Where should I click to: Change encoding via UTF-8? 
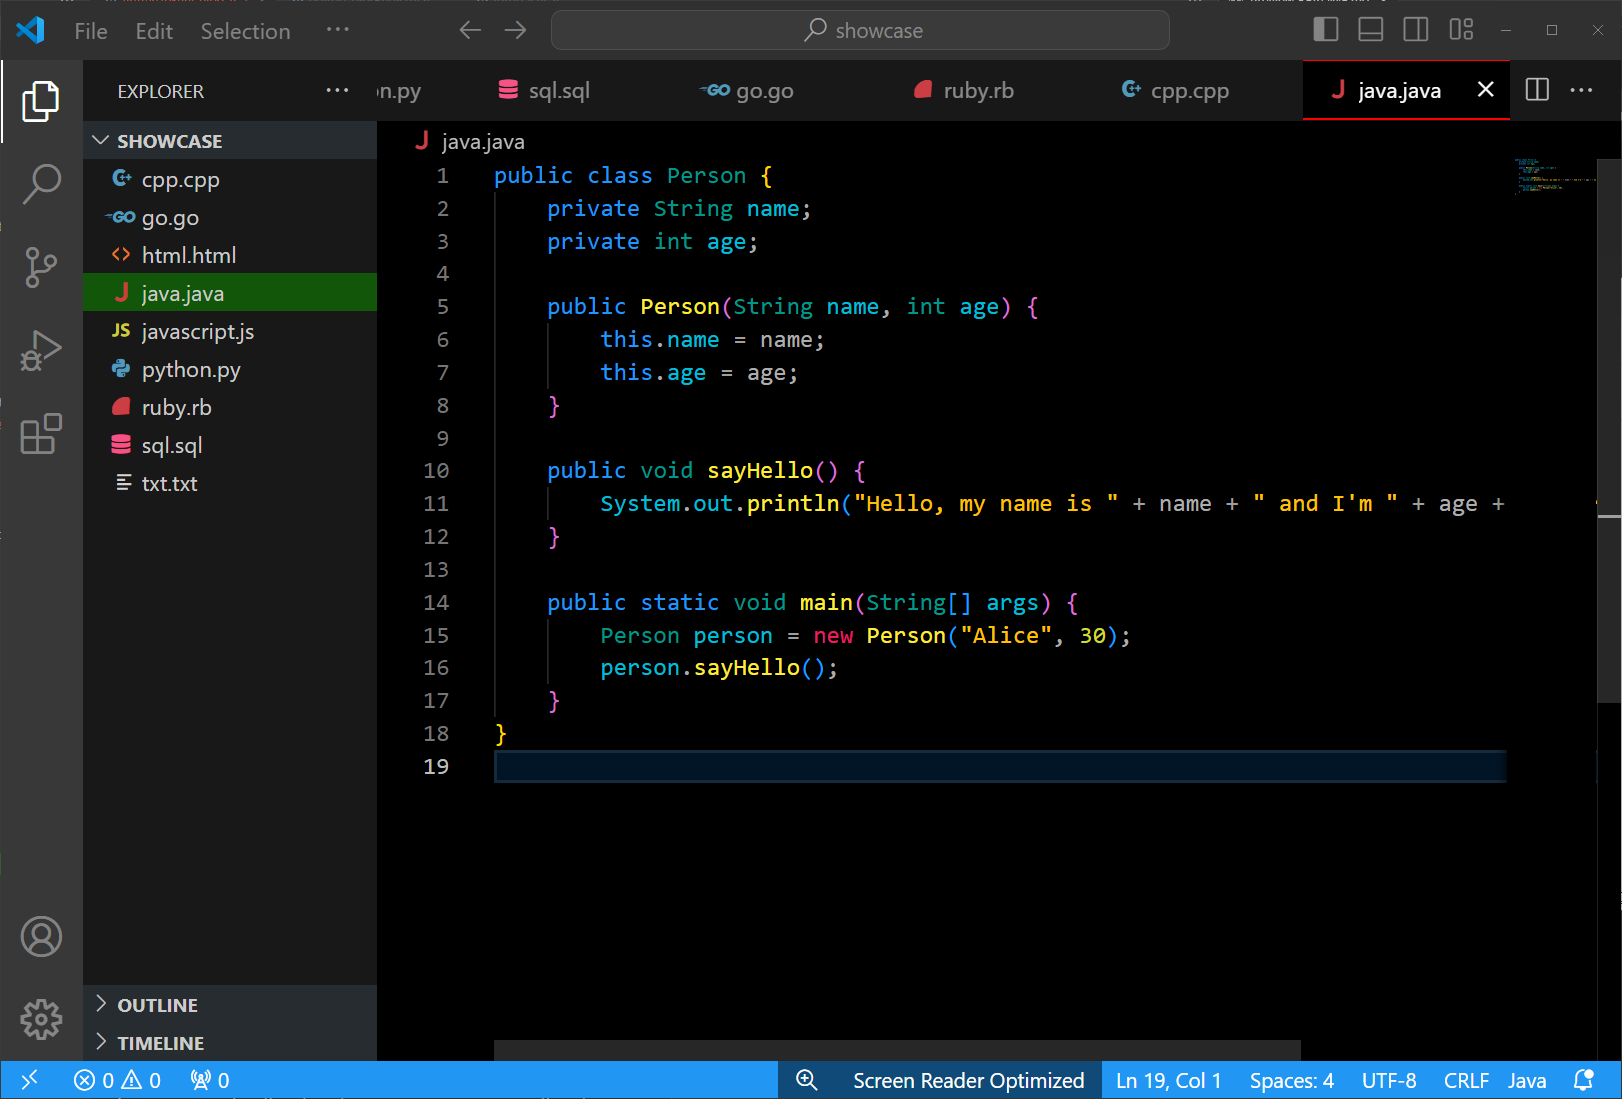[x=1389, y=1080]
